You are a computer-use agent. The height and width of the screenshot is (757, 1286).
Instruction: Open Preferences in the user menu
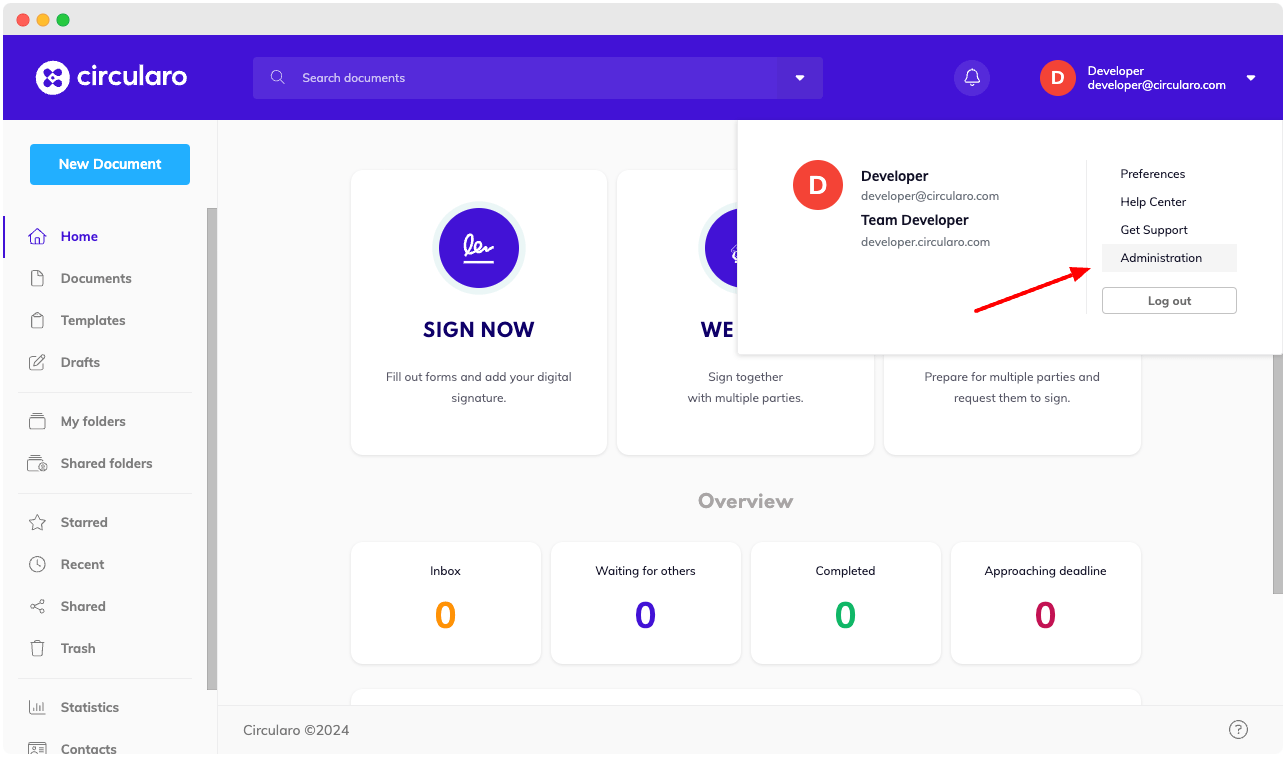point(1152,174)
